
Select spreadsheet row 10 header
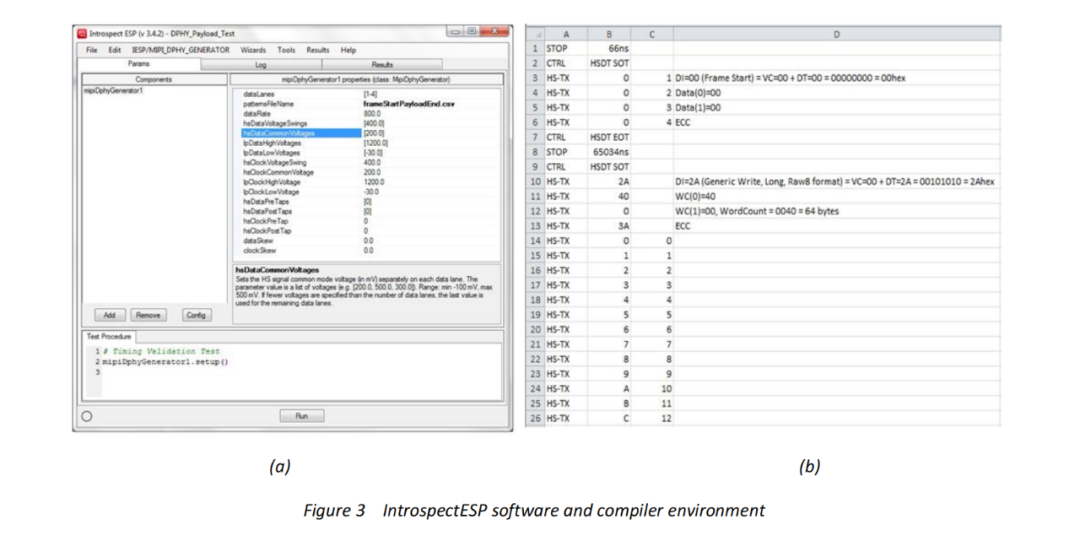pyautogui.click(x=535, y=182)
